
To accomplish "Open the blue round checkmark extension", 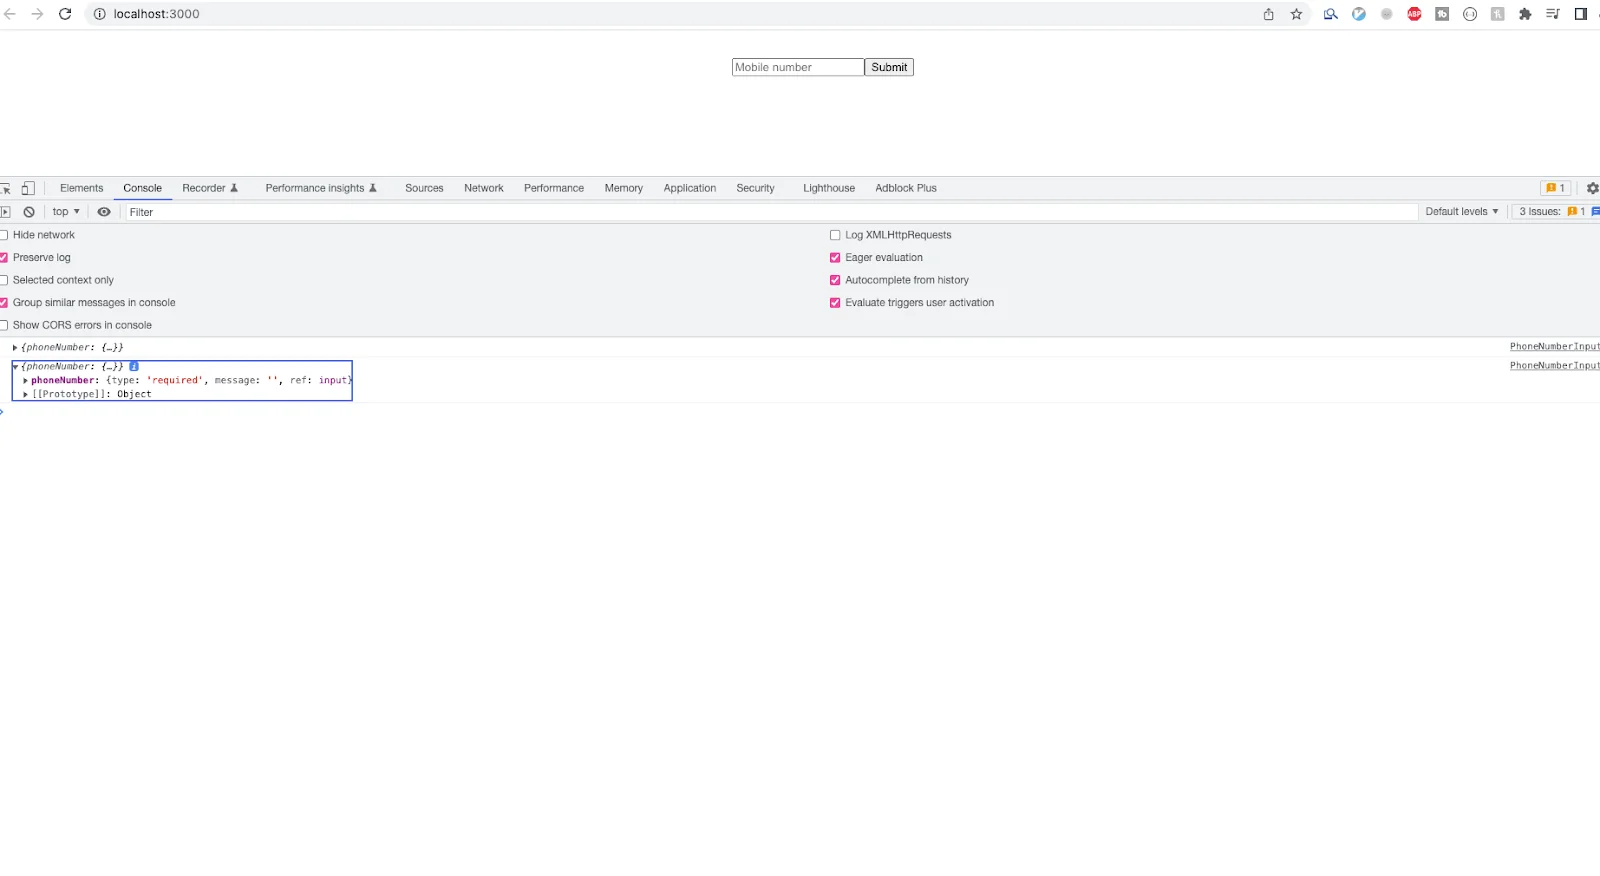I will [x=1358, y=14].
